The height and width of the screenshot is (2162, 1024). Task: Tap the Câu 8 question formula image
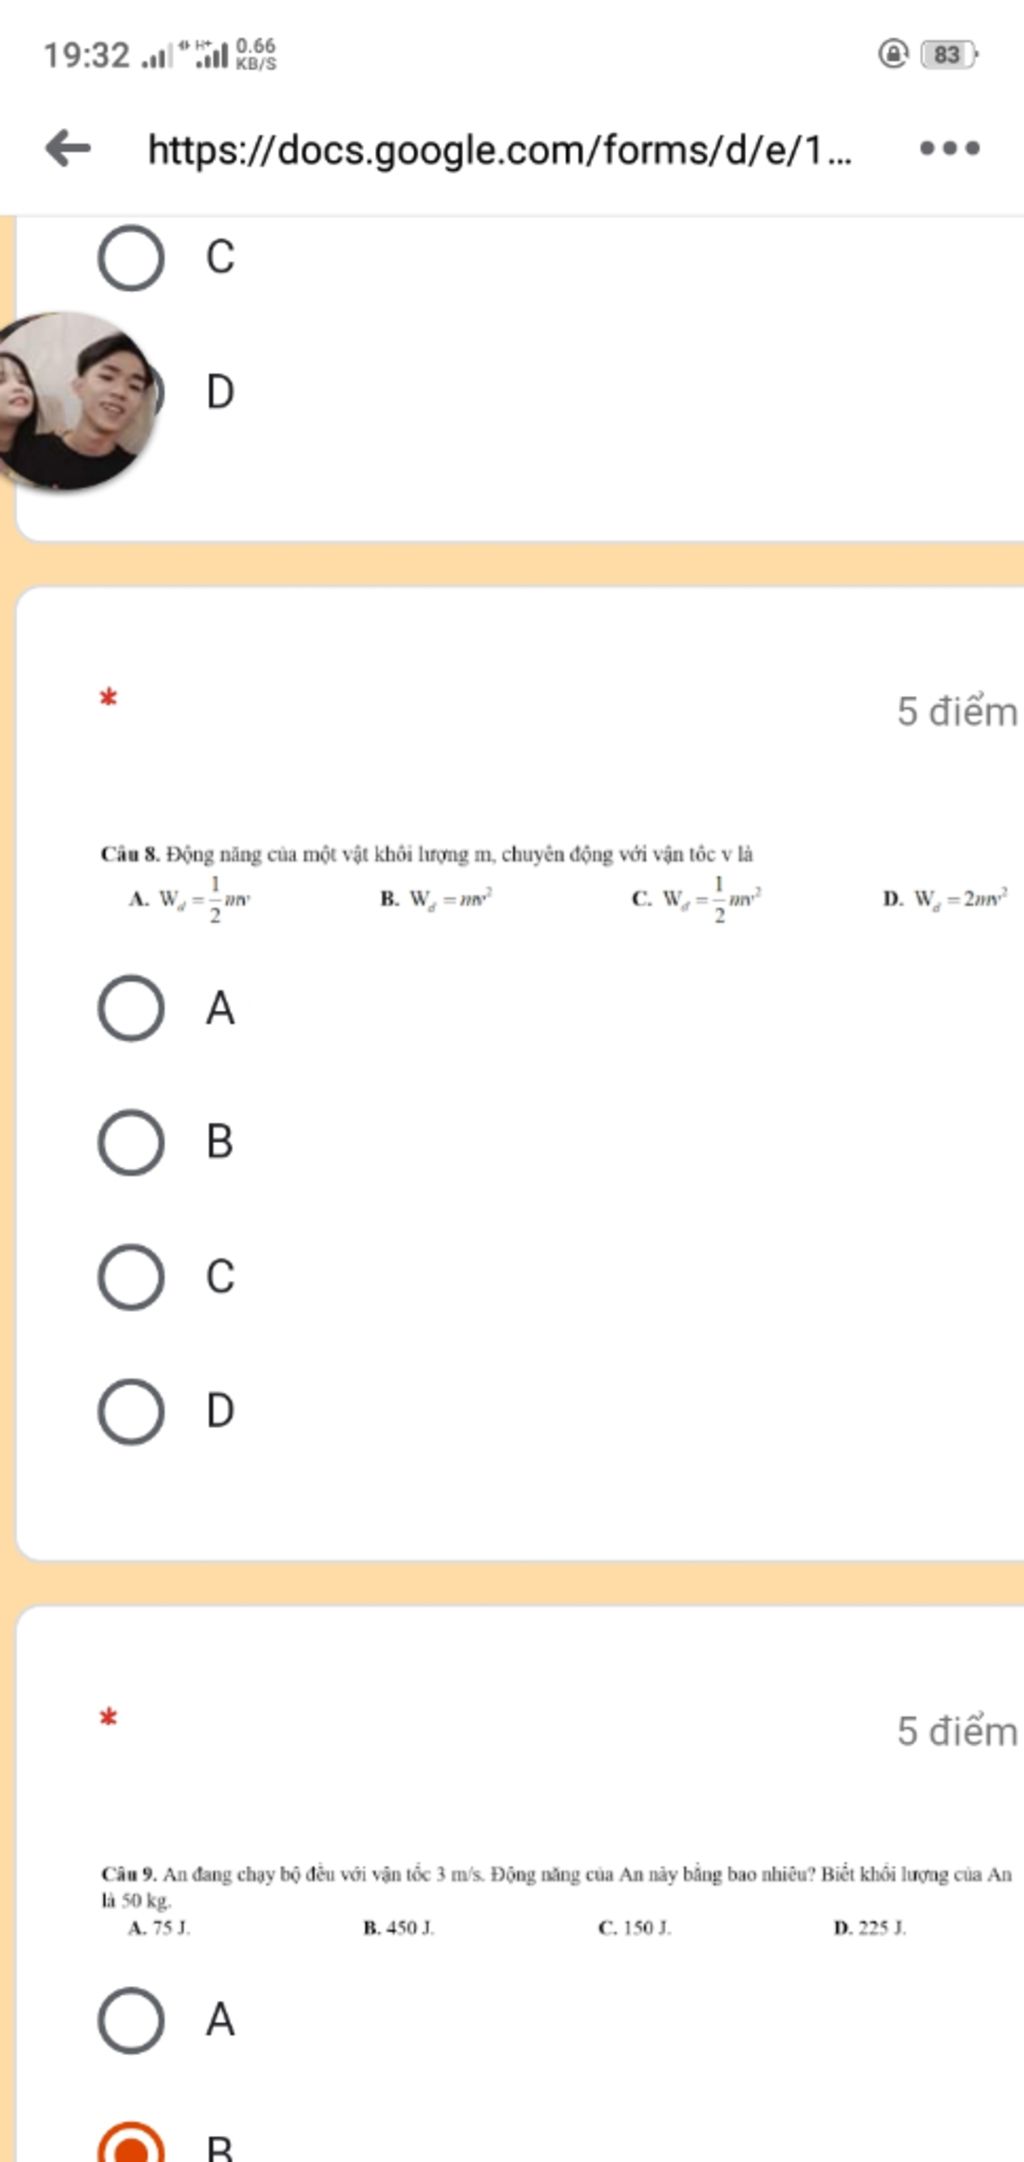click(555, 885)
